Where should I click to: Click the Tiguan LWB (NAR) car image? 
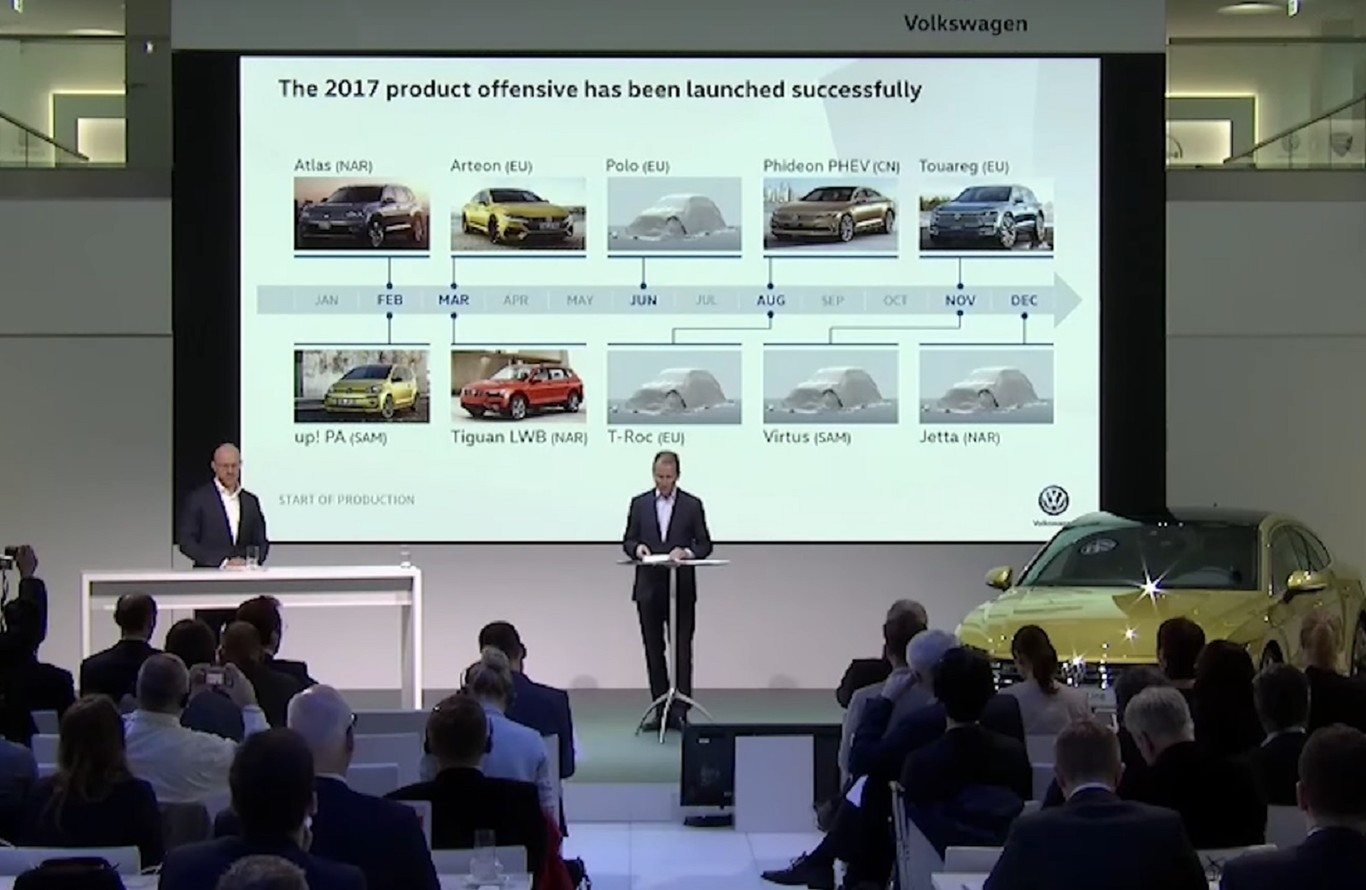518,386
